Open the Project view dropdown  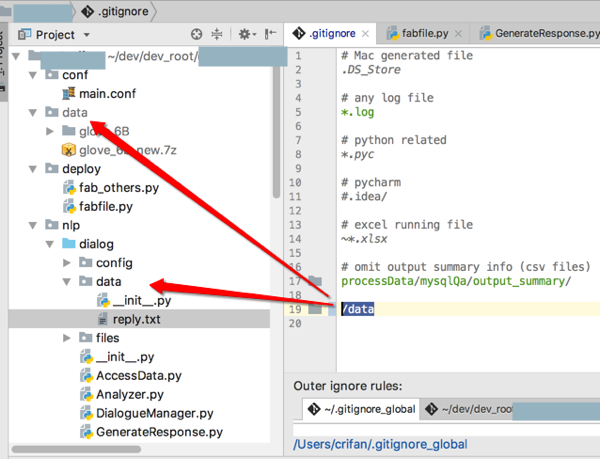87,35
